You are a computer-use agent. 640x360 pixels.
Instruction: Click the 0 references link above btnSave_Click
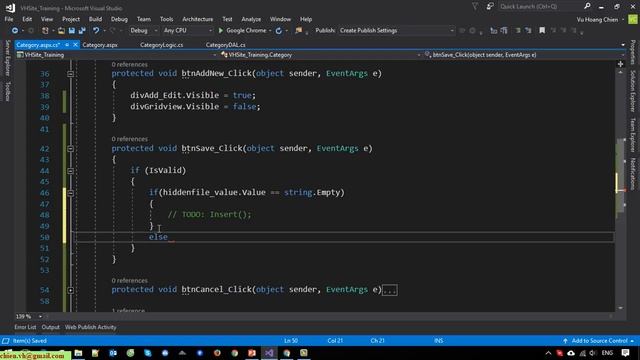[x=129, y=139]
